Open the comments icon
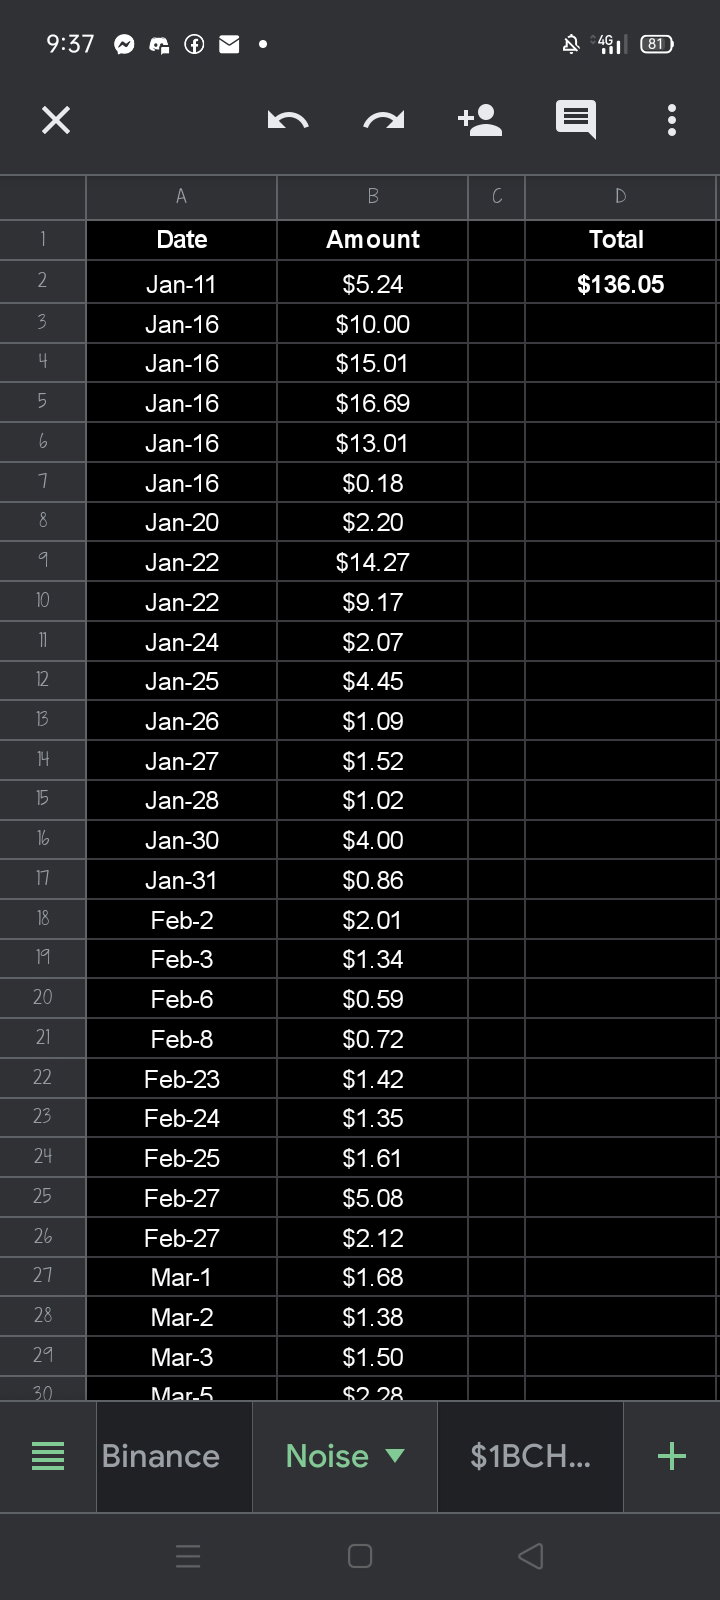Image resolution: width=720 pixels, height=1600 pixels. click(x=575, y=120)
